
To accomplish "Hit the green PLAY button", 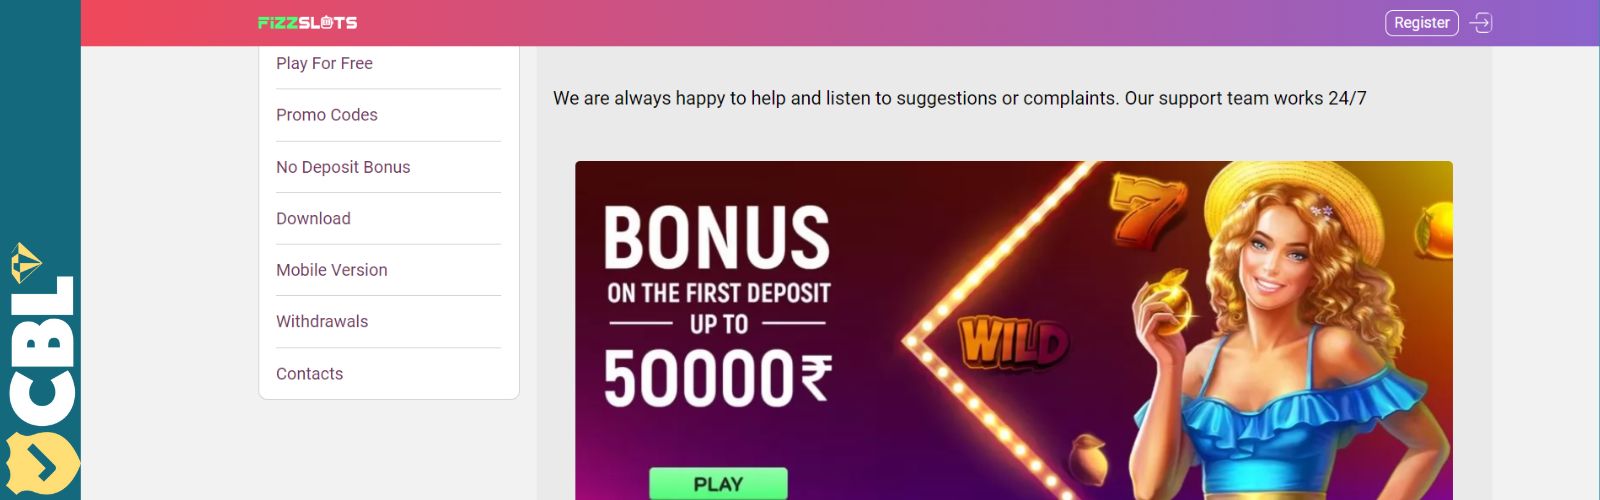I will tap(718, 483).
